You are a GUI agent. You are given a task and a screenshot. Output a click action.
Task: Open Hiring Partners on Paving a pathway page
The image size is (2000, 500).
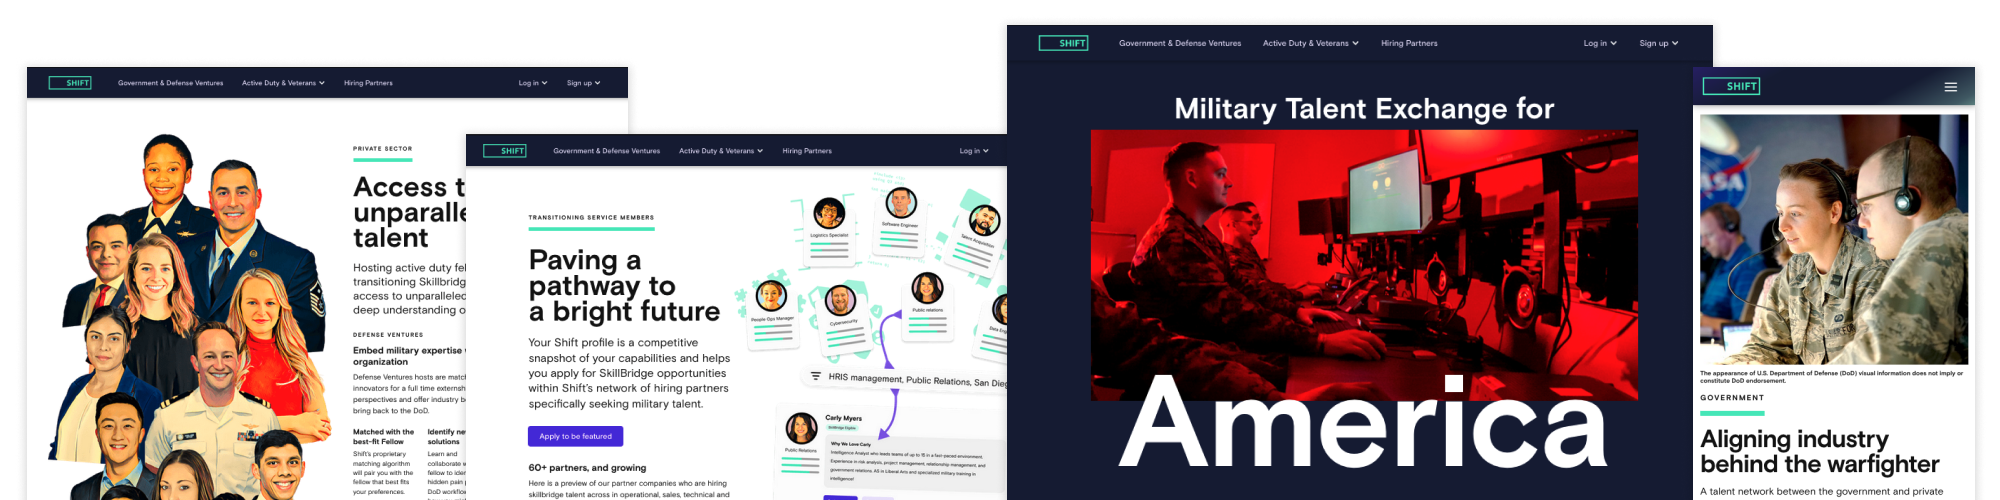tap(807, 151)
